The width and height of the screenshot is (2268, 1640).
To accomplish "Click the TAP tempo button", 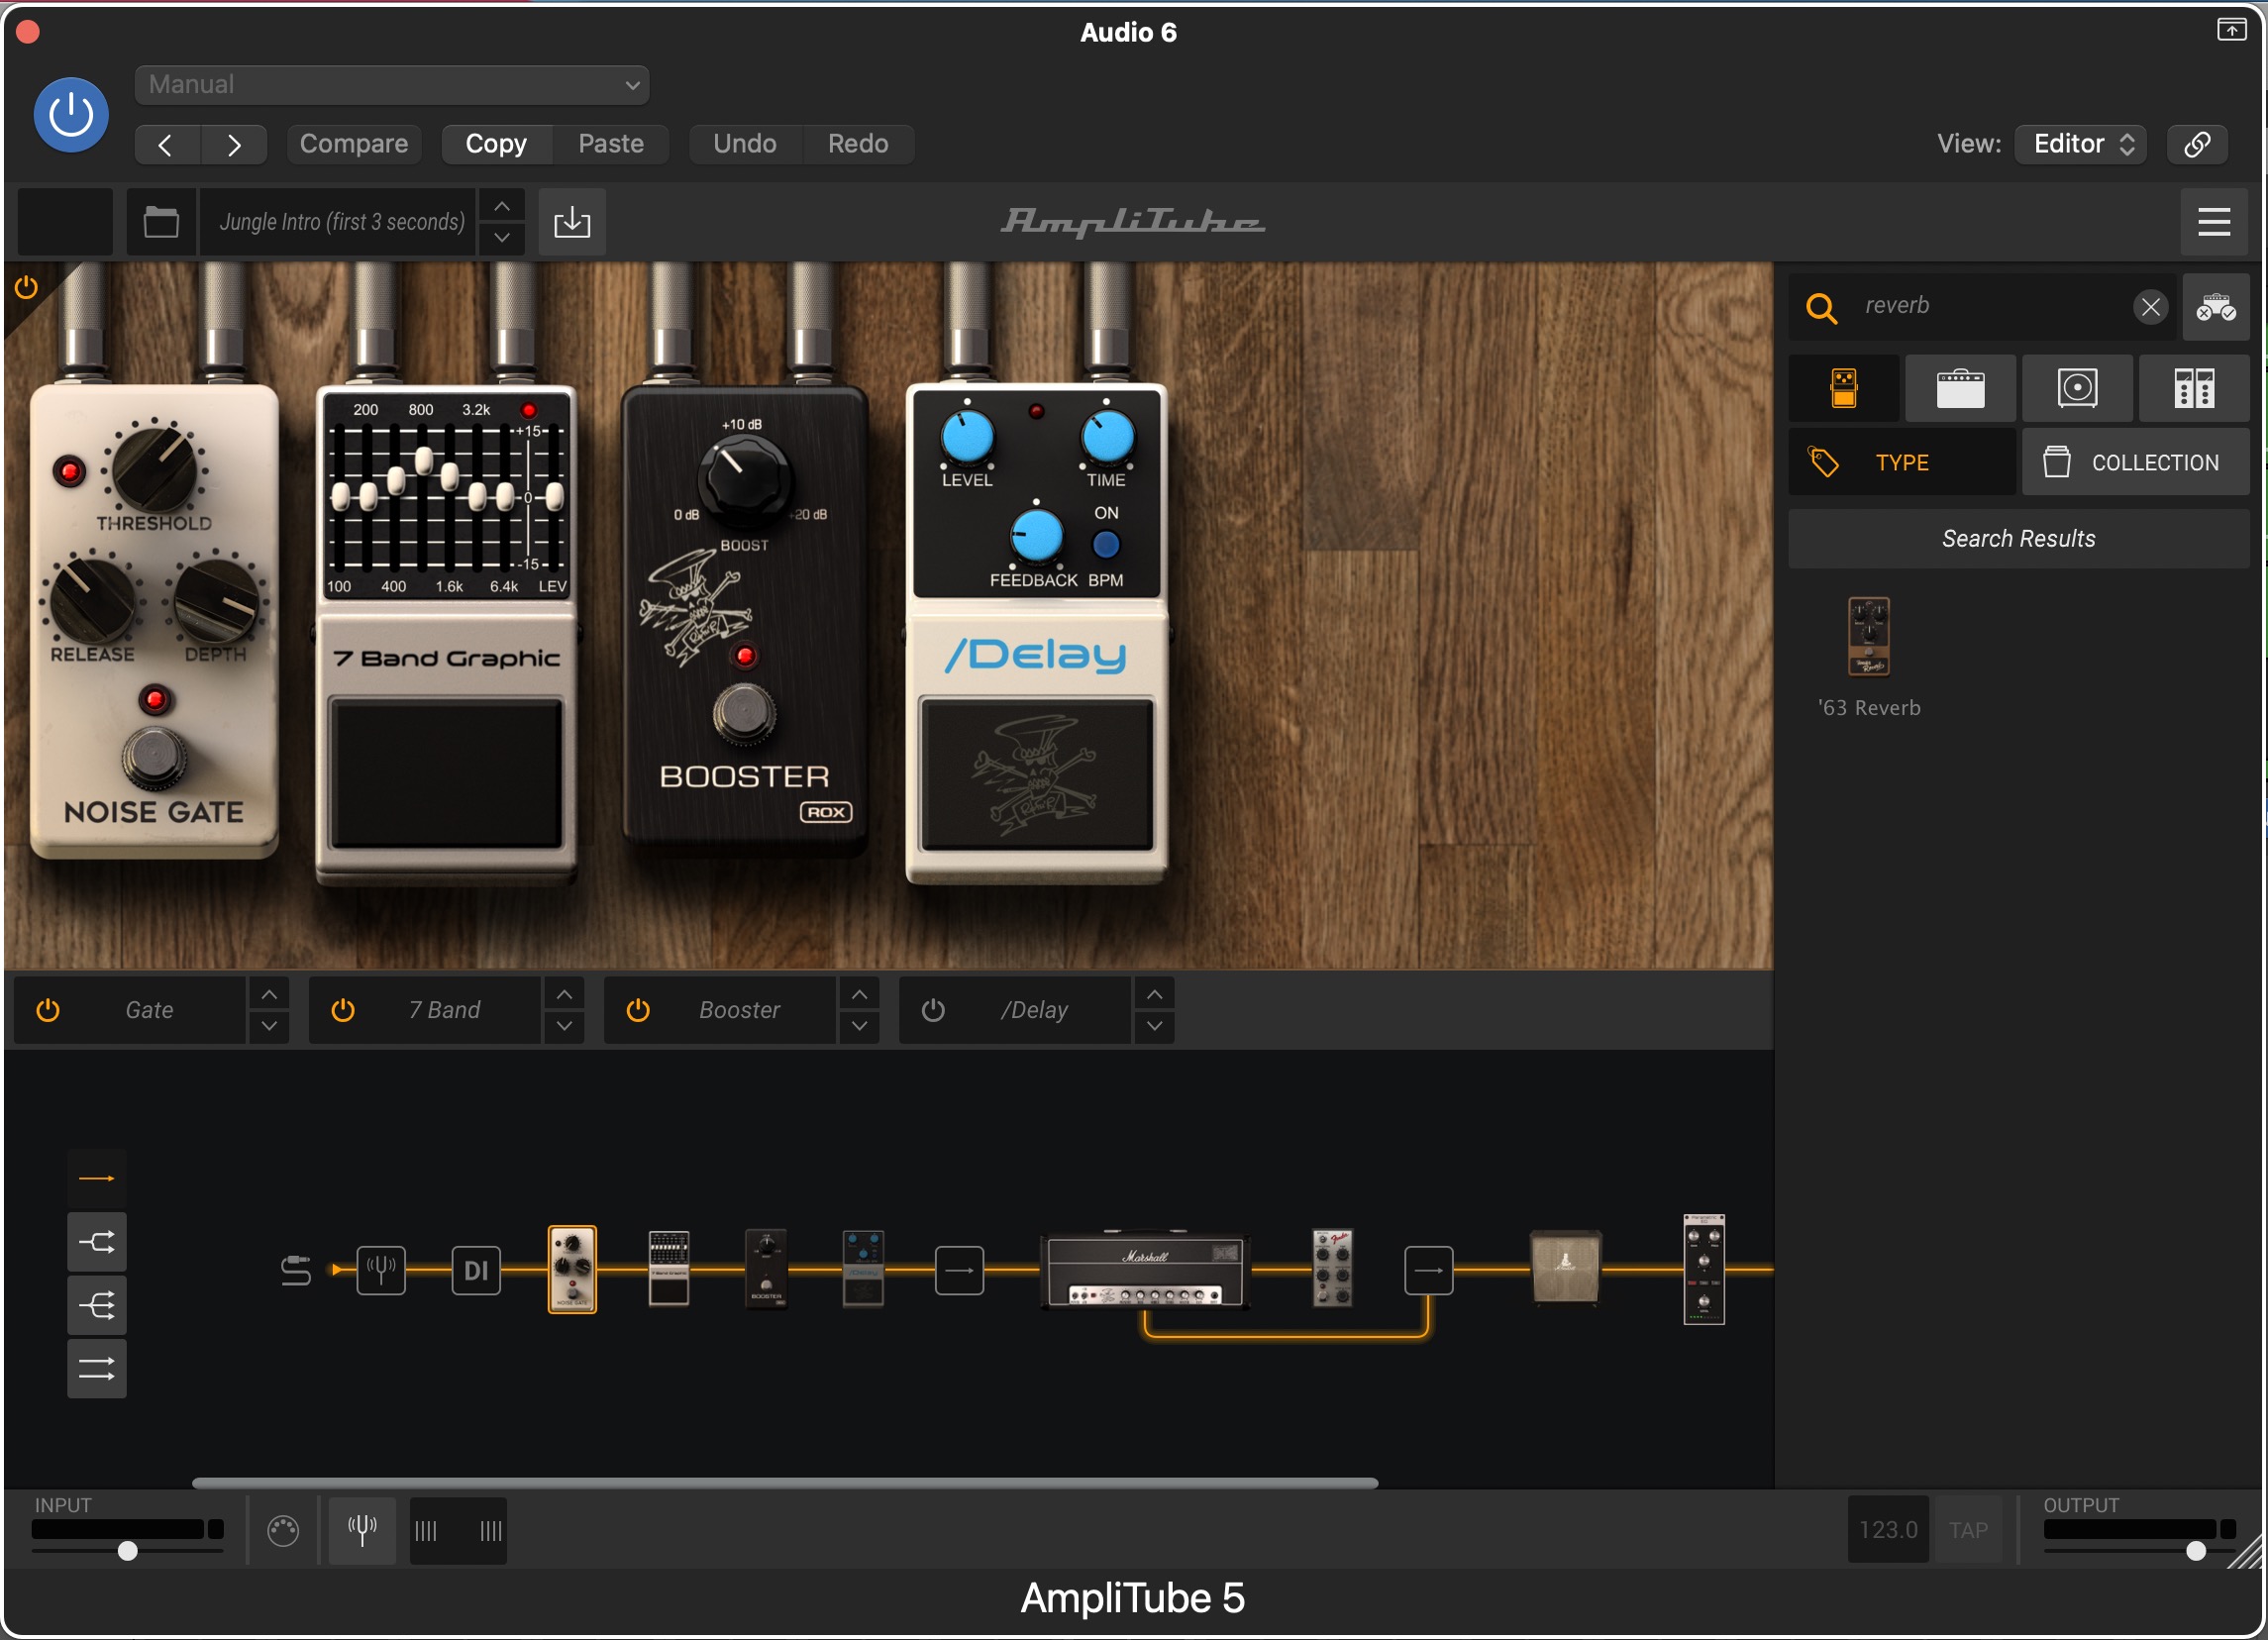I will (x=1968, y=1530).
